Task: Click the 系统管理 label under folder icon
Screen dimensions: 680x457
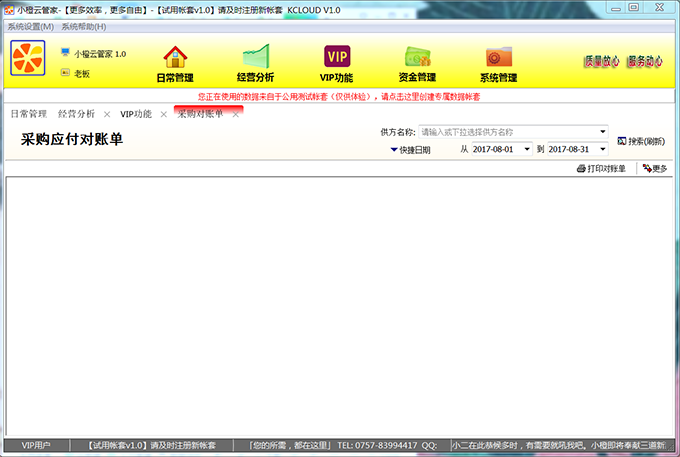Action: (x=498, y=78)
